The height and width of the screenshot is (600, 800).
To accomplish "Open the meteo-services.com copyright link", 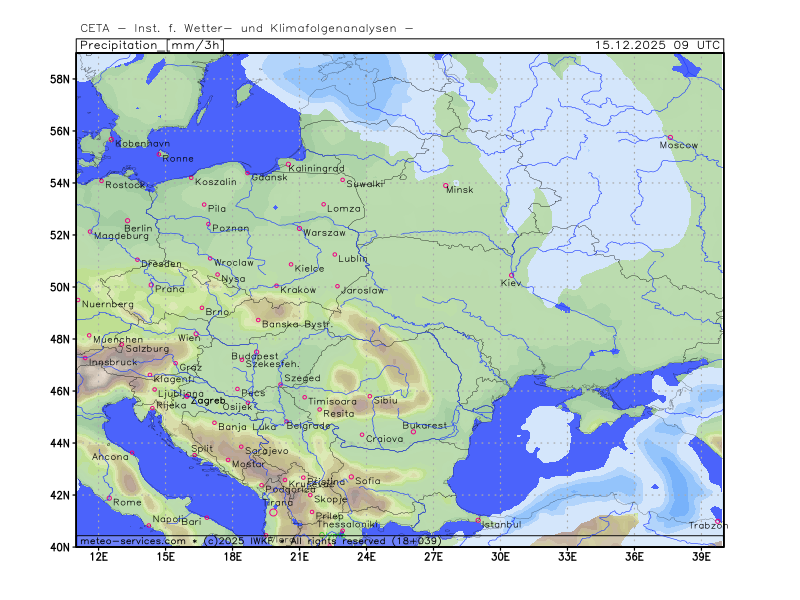I will (133, 541).
